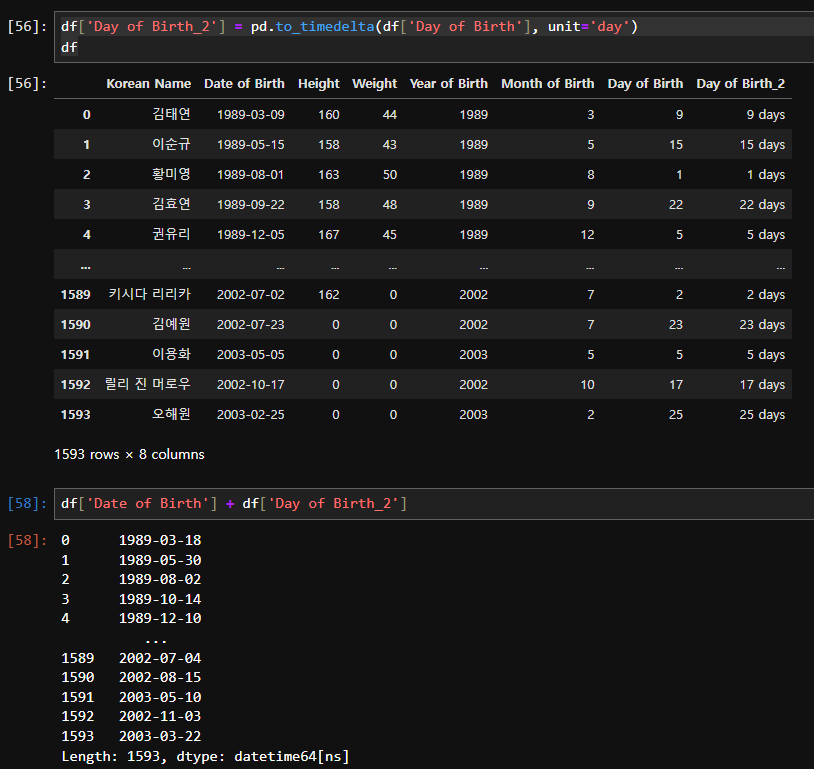814x769 pixels.
Task: Click the 'Length: 1593, dtype: datetime64[ns]' line
Action: pos(206,756)
